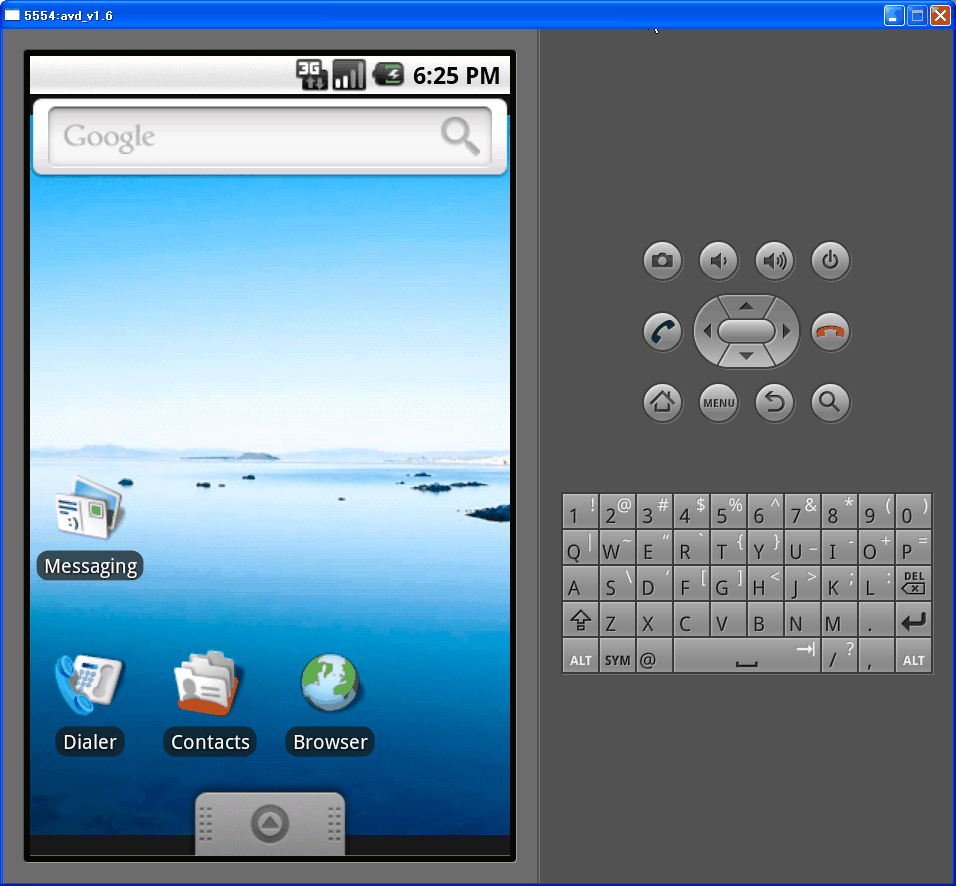This screenshot has width=956, height=886.
Task: Click the period key
Action: point(876,620)
